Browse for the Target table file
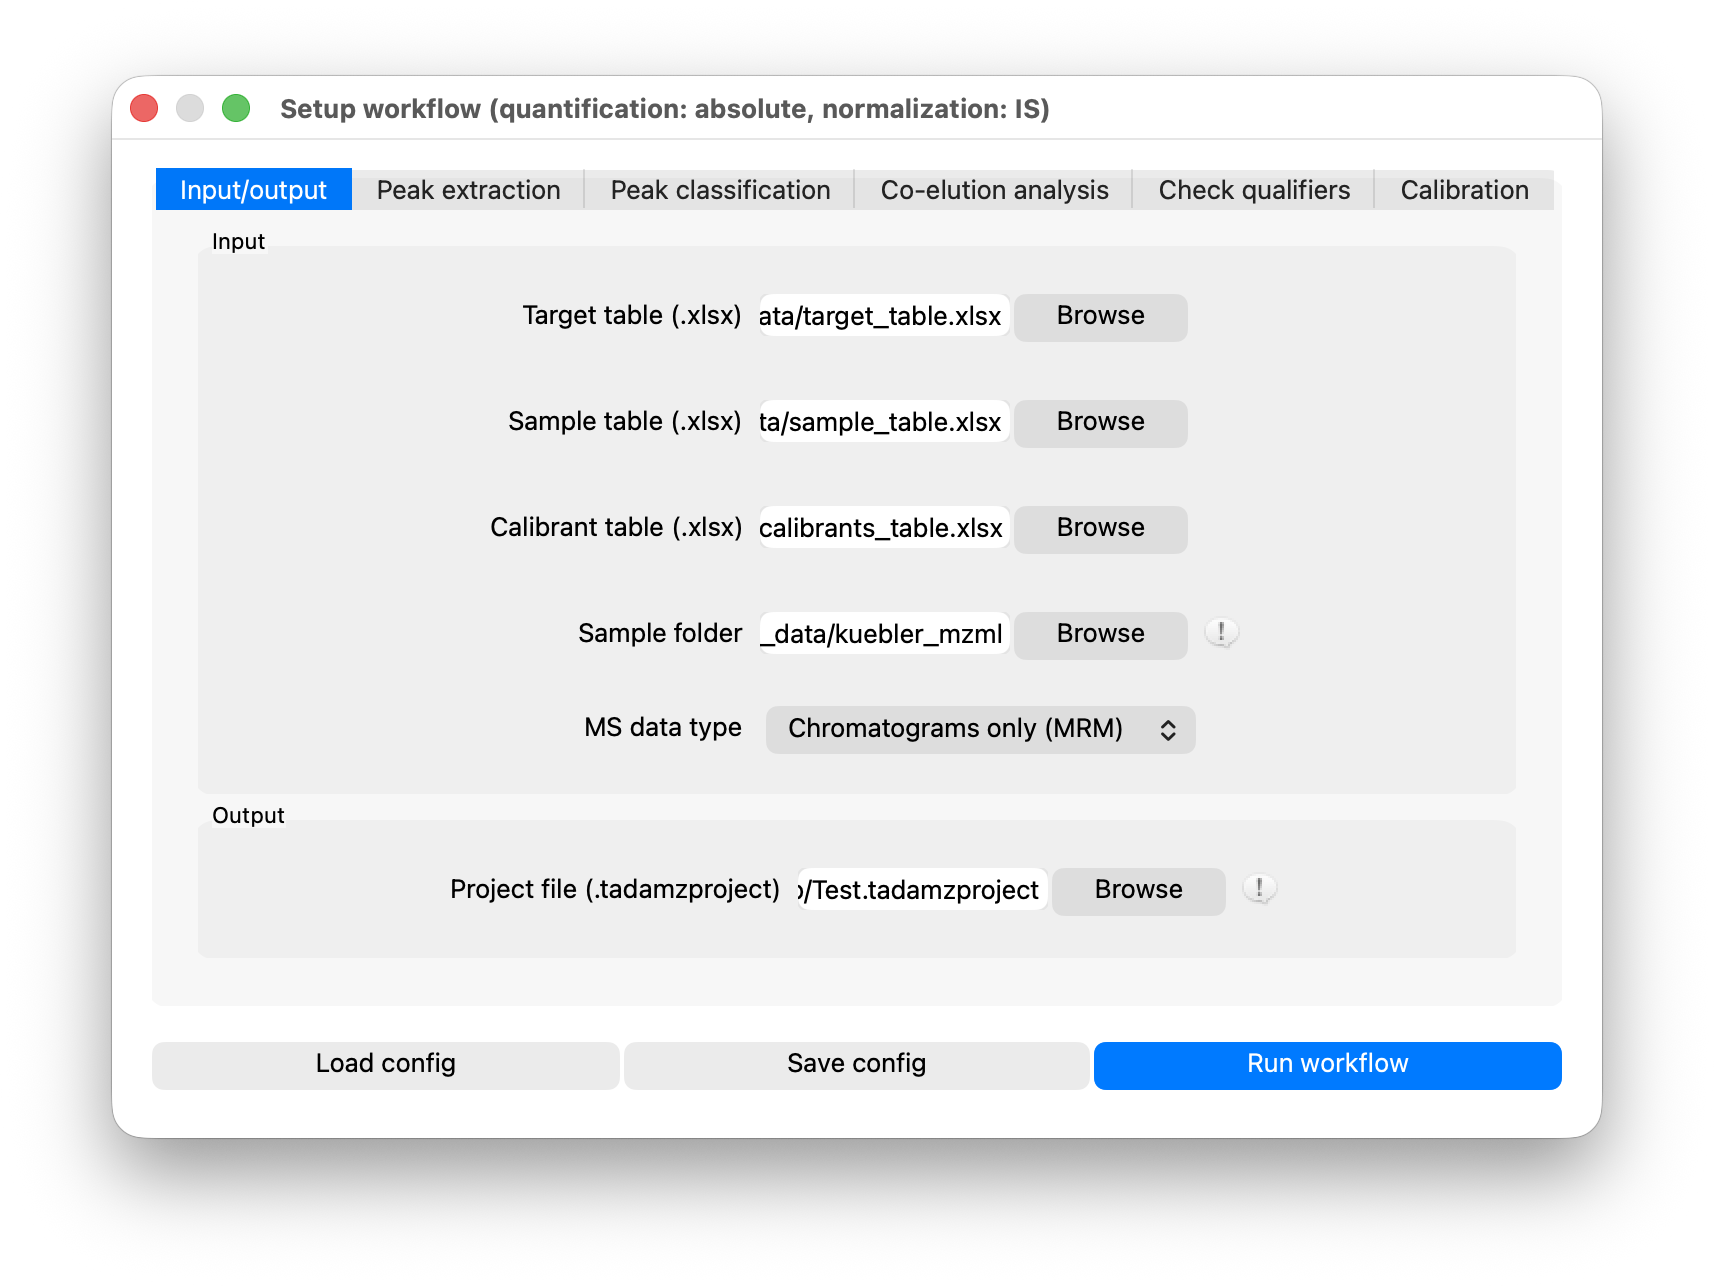The width and height of the screenshot is (1714, 1286). (x=1101, y=317)
